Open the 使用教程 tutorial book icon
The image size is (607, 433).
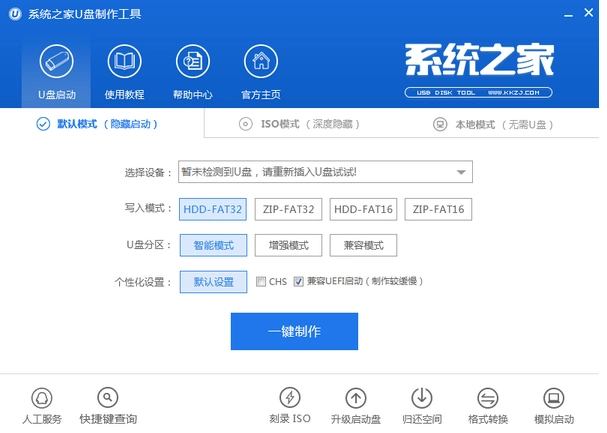coord(124,64)
